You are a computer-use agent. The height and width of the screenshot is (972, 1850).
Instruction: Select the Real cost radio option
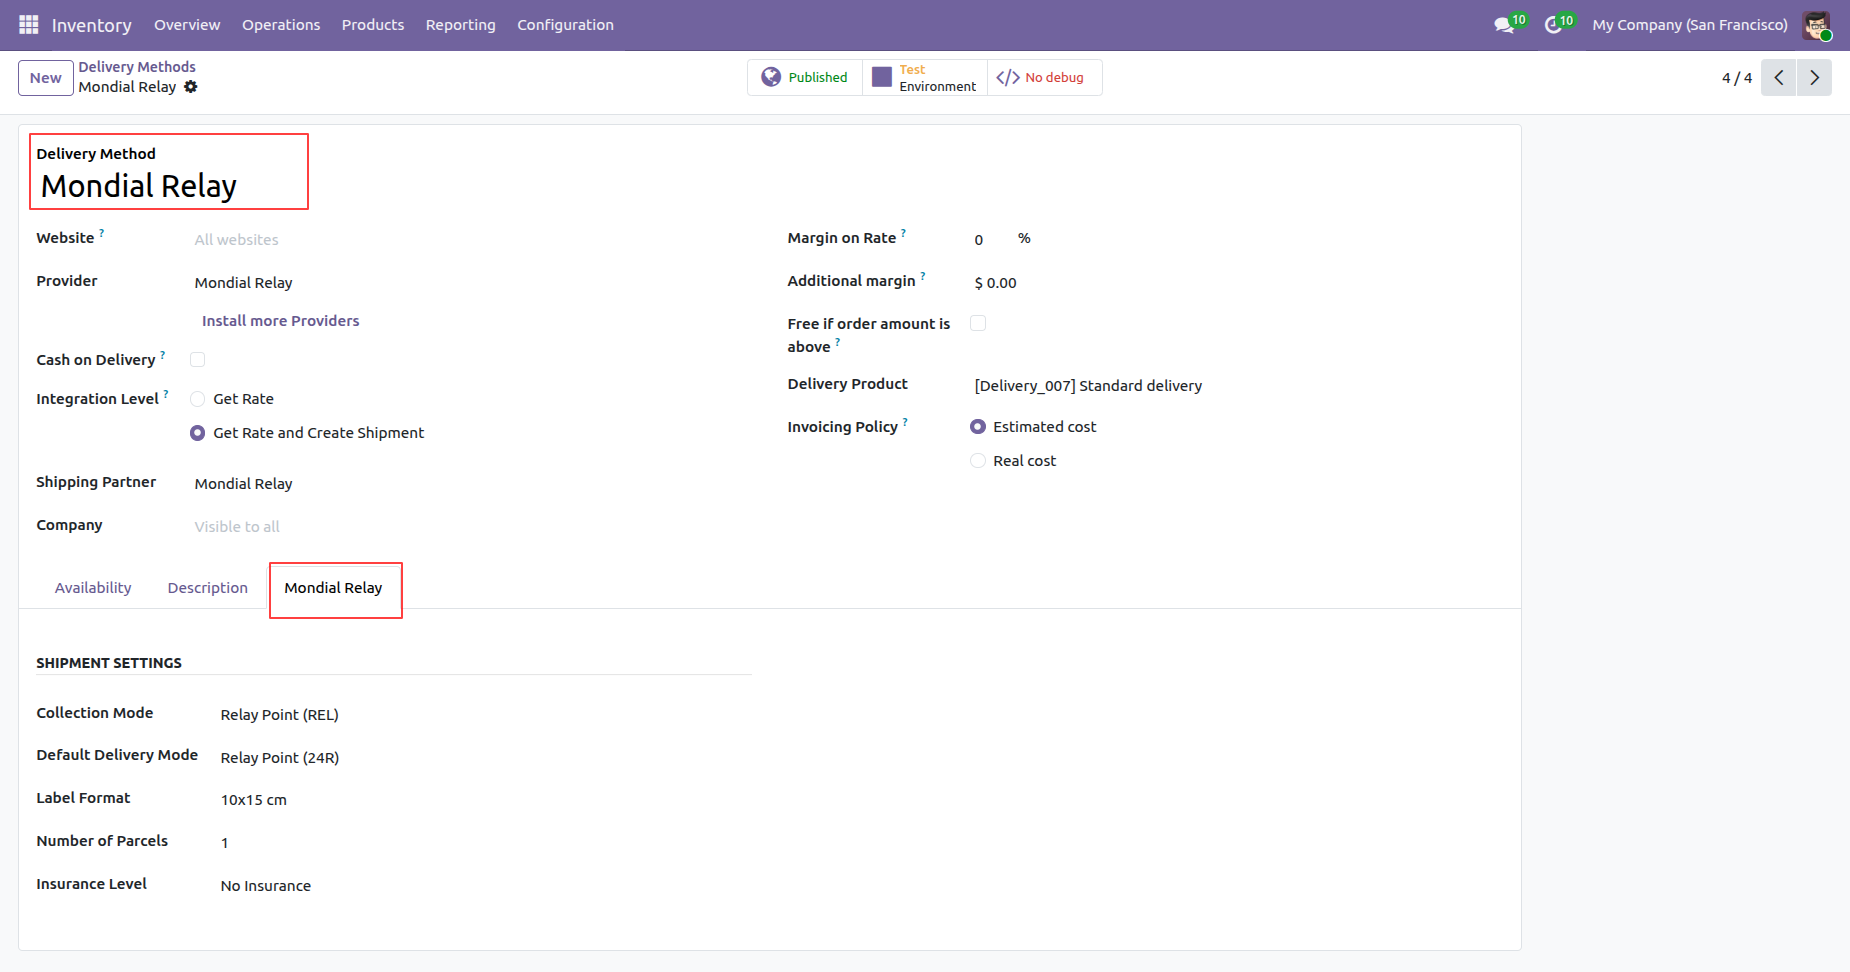tap(978, 461)
